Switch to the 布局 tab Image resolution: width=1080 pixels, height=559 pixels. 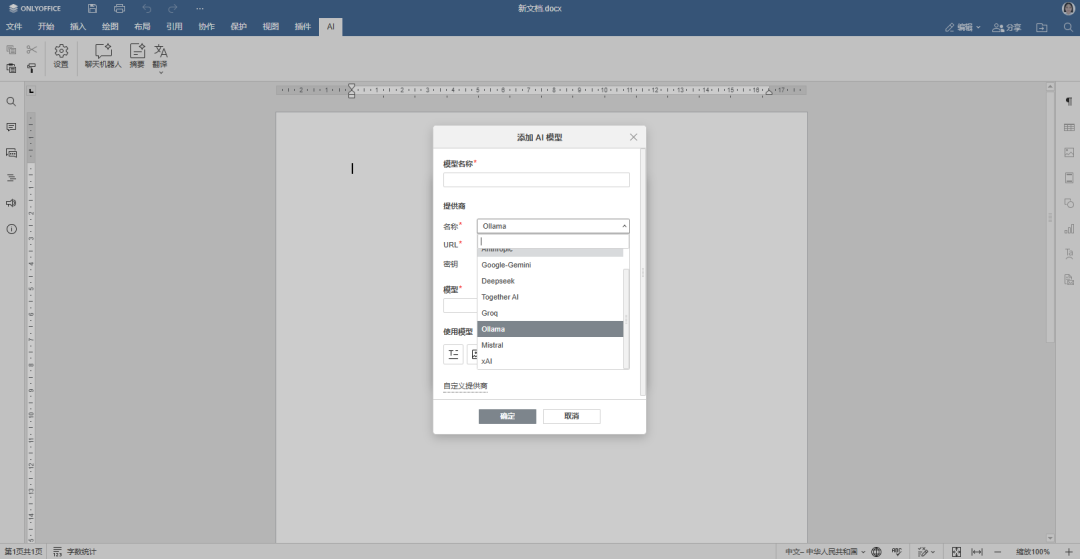tap(142, 27)
